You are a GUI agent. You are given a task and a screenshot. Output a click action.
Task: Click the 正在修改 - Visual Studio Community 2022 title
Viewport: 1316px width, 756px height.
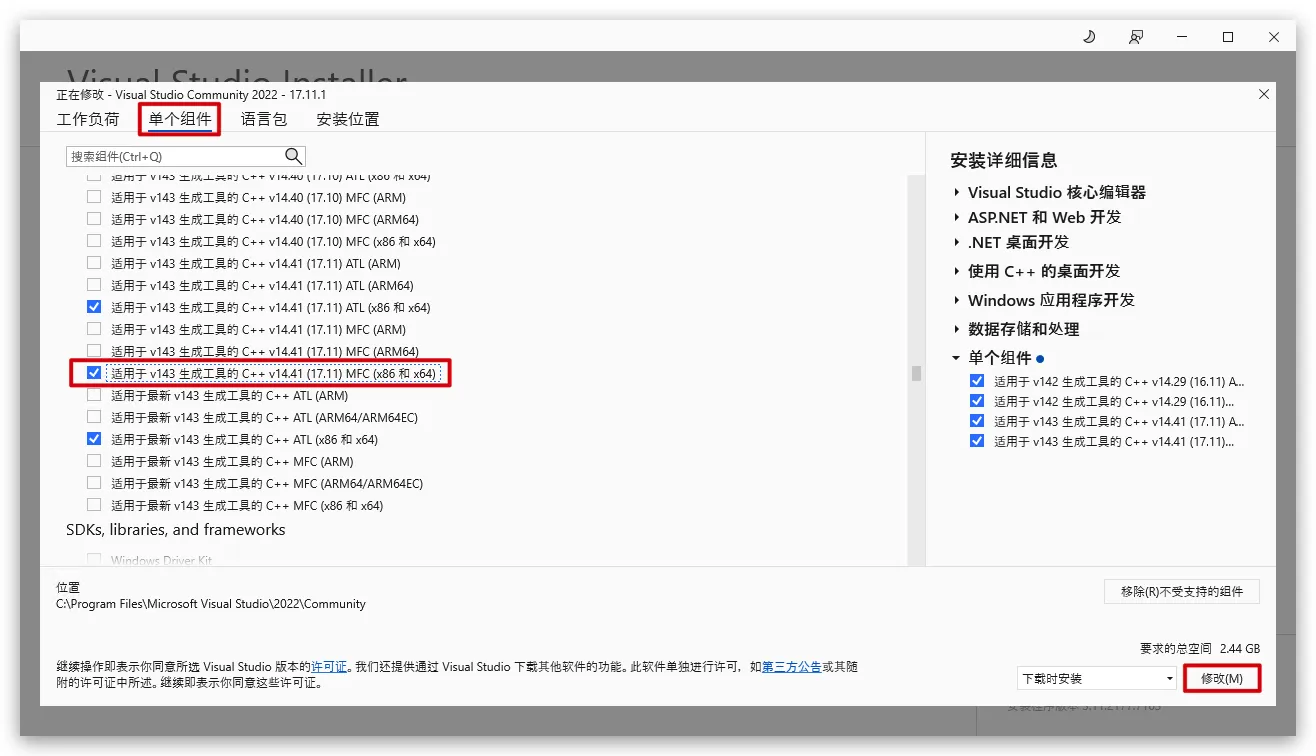(x=191, y=95)
